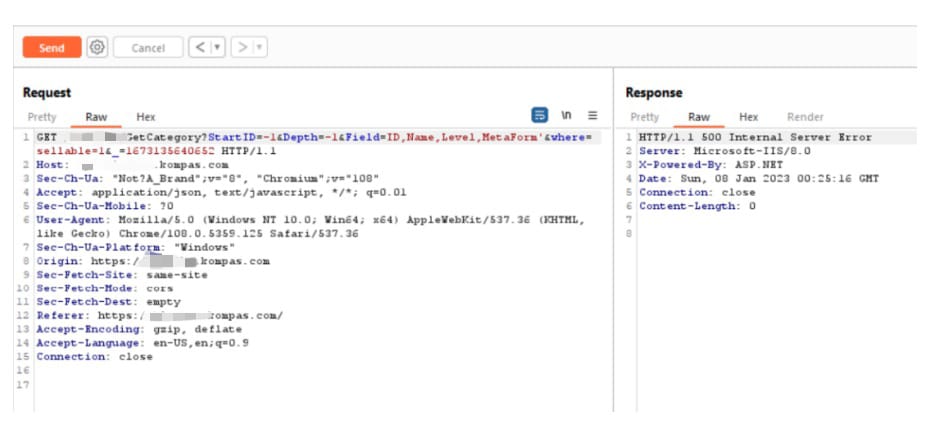
Task: Toggle the blue message wrap icon in Request
Action: [x=540, y=115]
